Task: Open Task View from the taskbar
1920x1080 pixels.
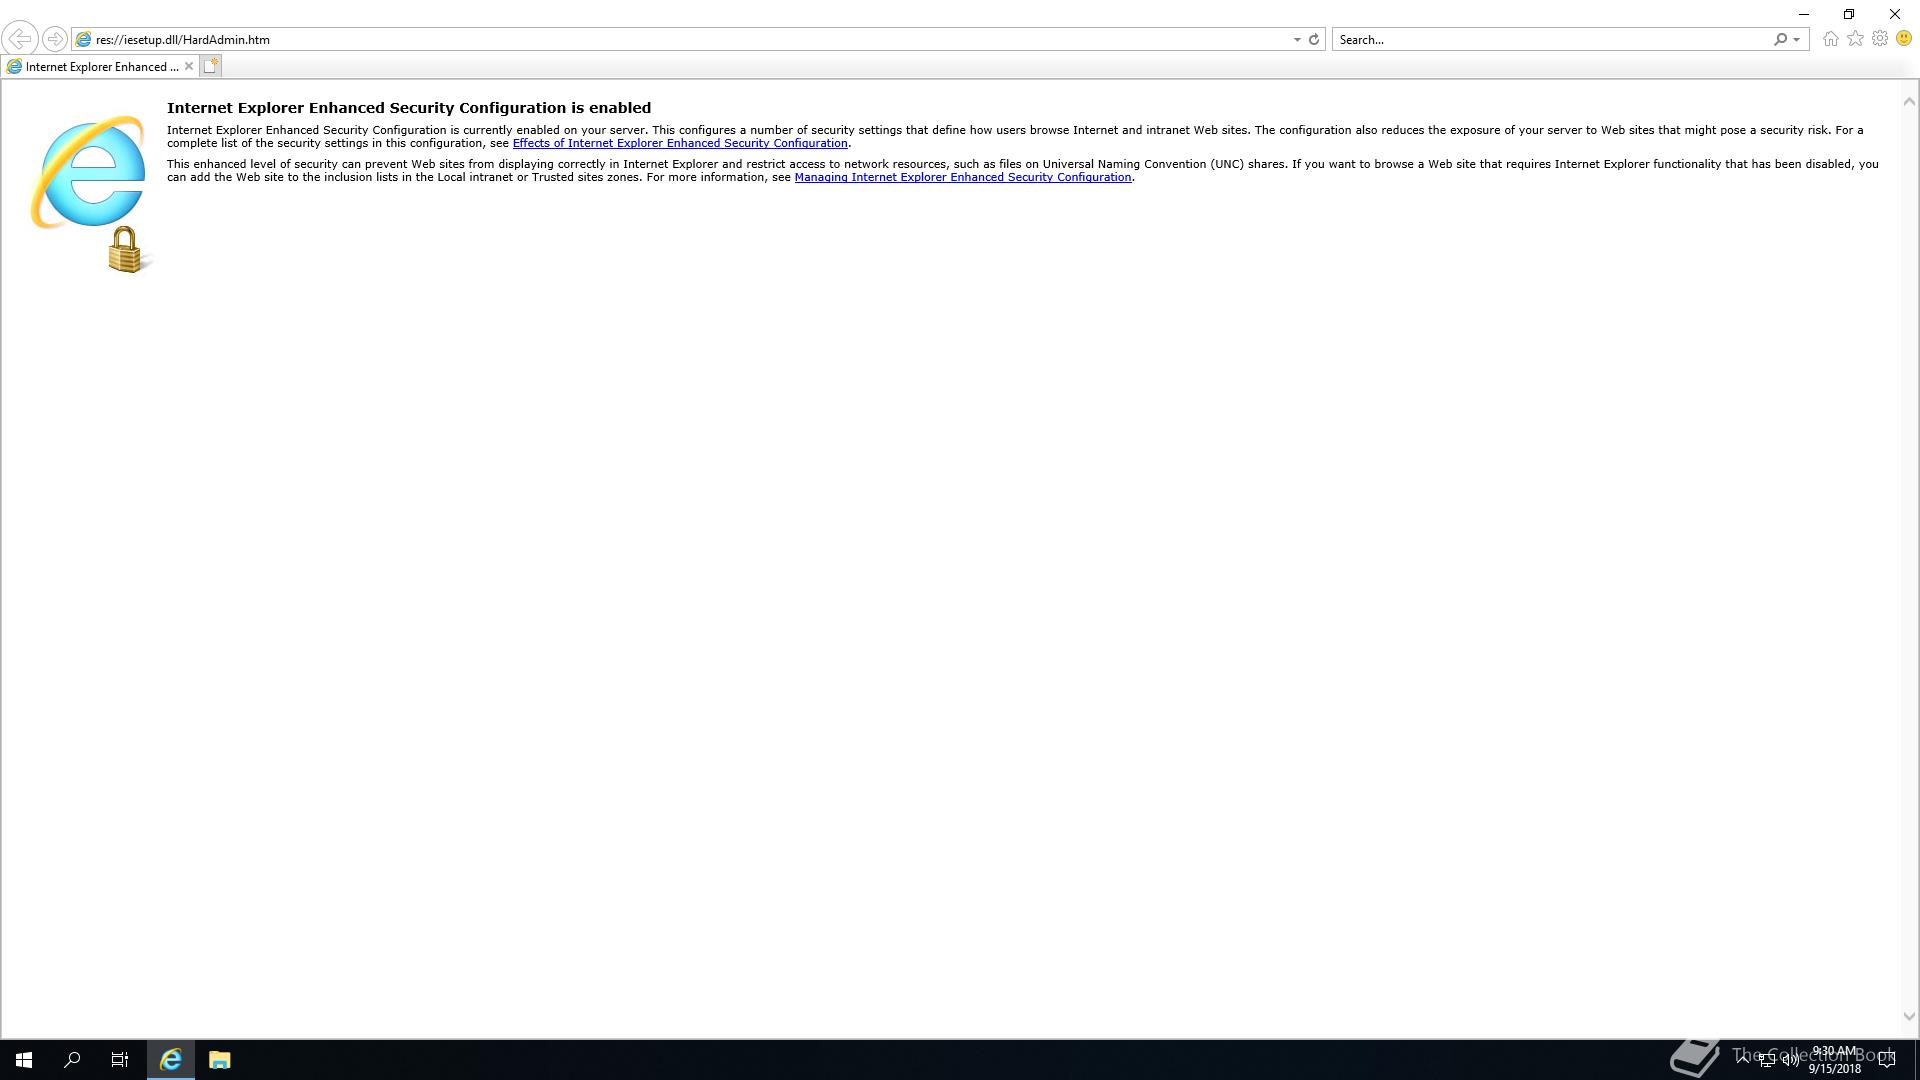Action: [x=120, y=1060]
